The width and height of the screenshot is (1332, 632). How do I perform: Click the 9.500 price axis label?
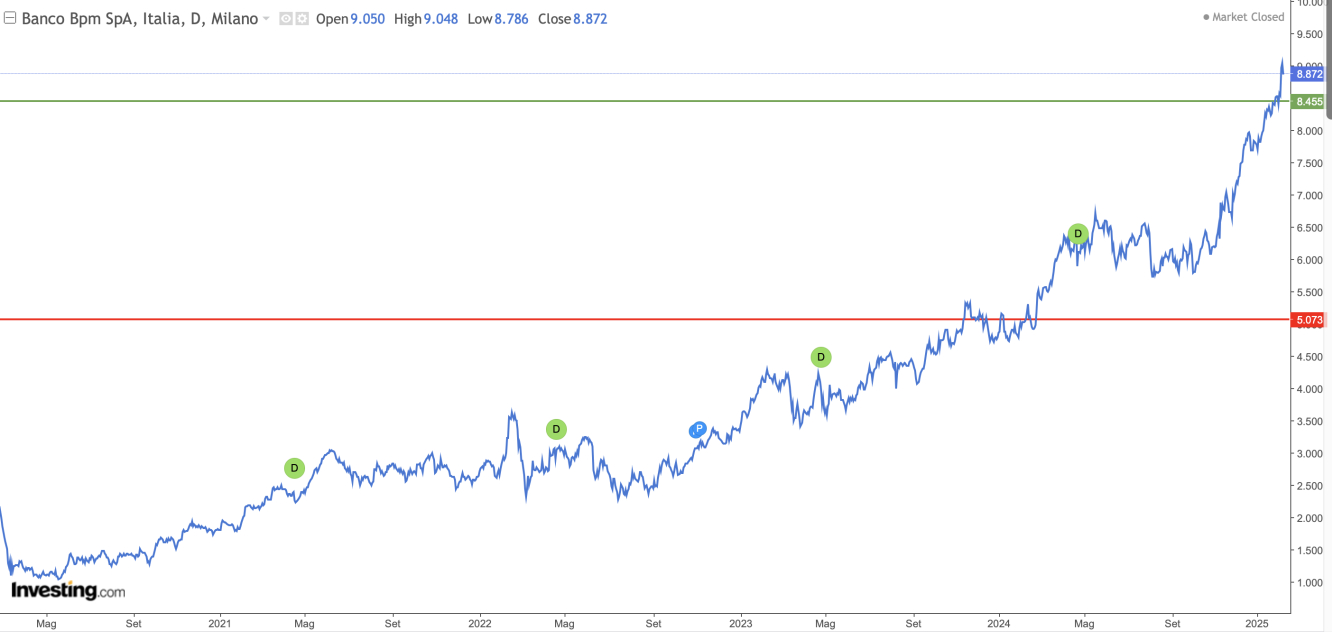(x=1309, y=35)
